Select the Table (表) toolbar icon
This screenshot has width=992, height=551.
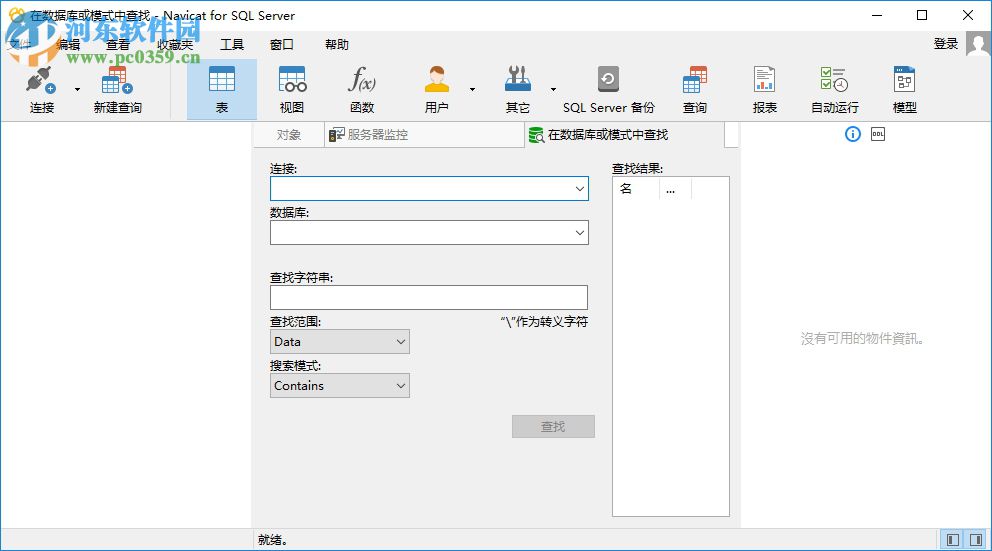(x=222, y=90)
